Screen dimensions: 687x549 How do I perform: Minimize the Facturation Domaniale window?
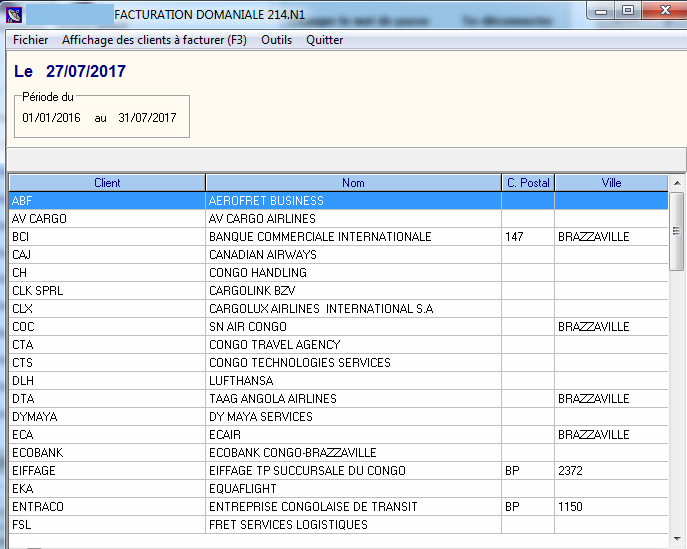tap(603, 10)
